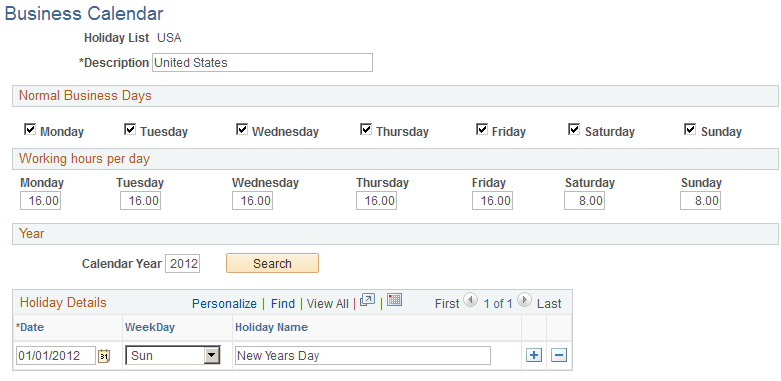Click Last link in grid navigation
Screen dimensions: 781x381
(x=549, y=304)
